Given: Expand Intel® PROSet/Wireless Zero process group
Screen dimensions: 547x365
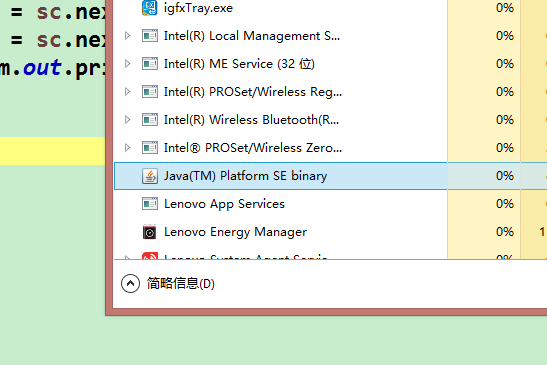Looking at the screenshot, I should (128, 148).
